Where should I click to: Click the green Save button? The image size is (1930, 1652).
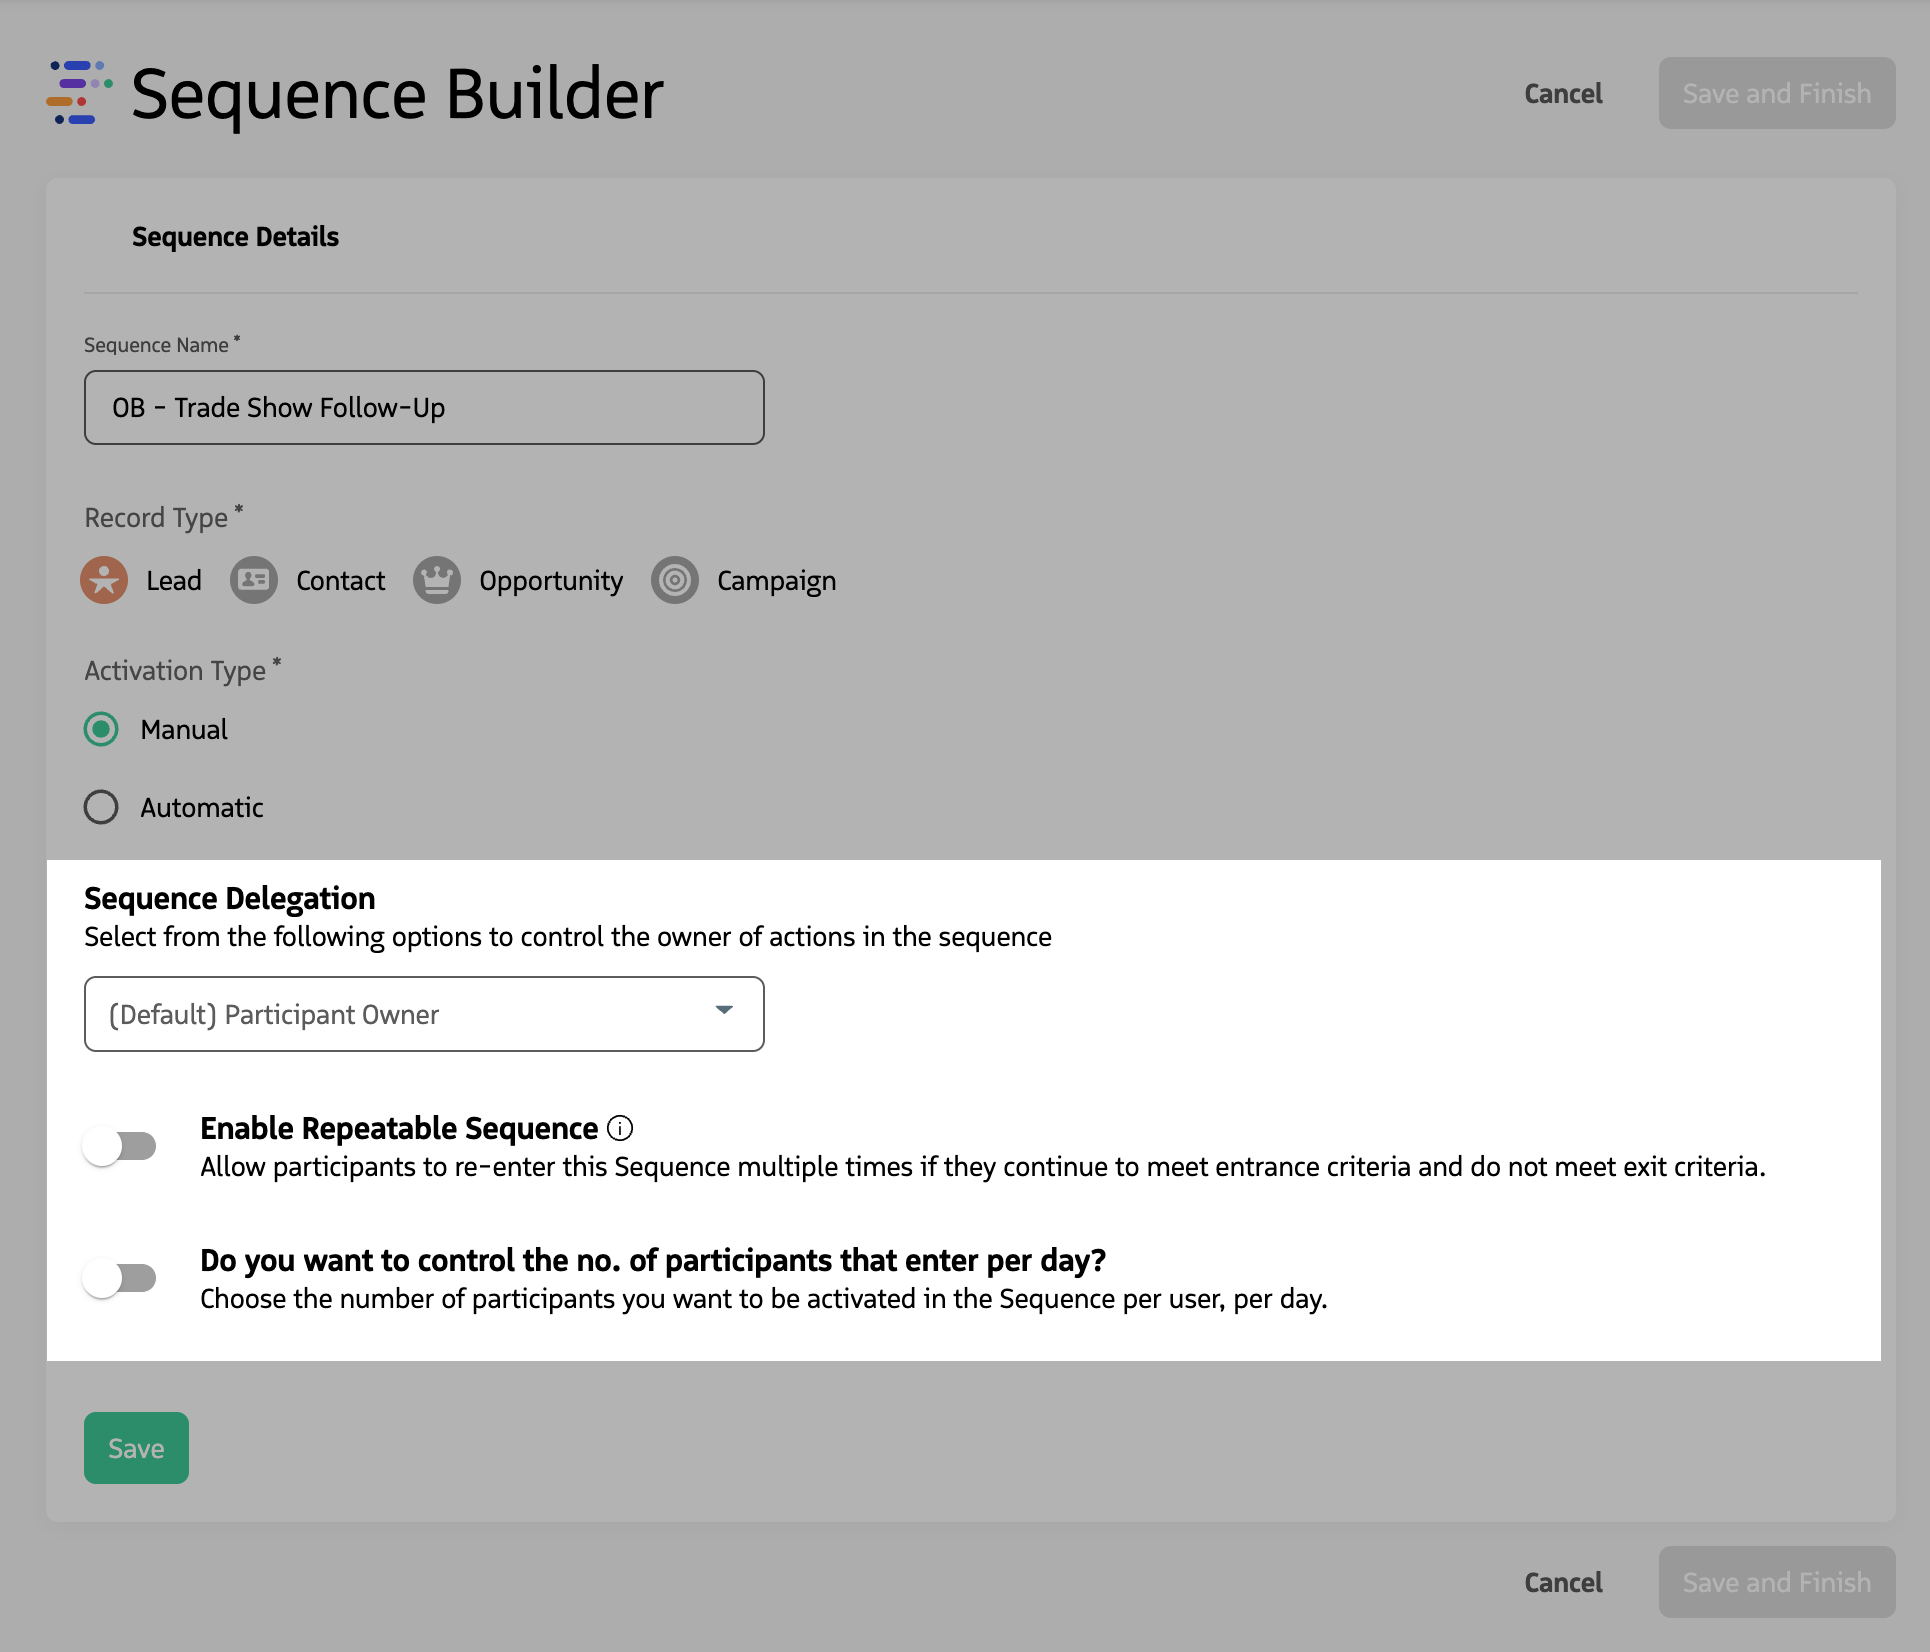click(x=135, y=1447)
